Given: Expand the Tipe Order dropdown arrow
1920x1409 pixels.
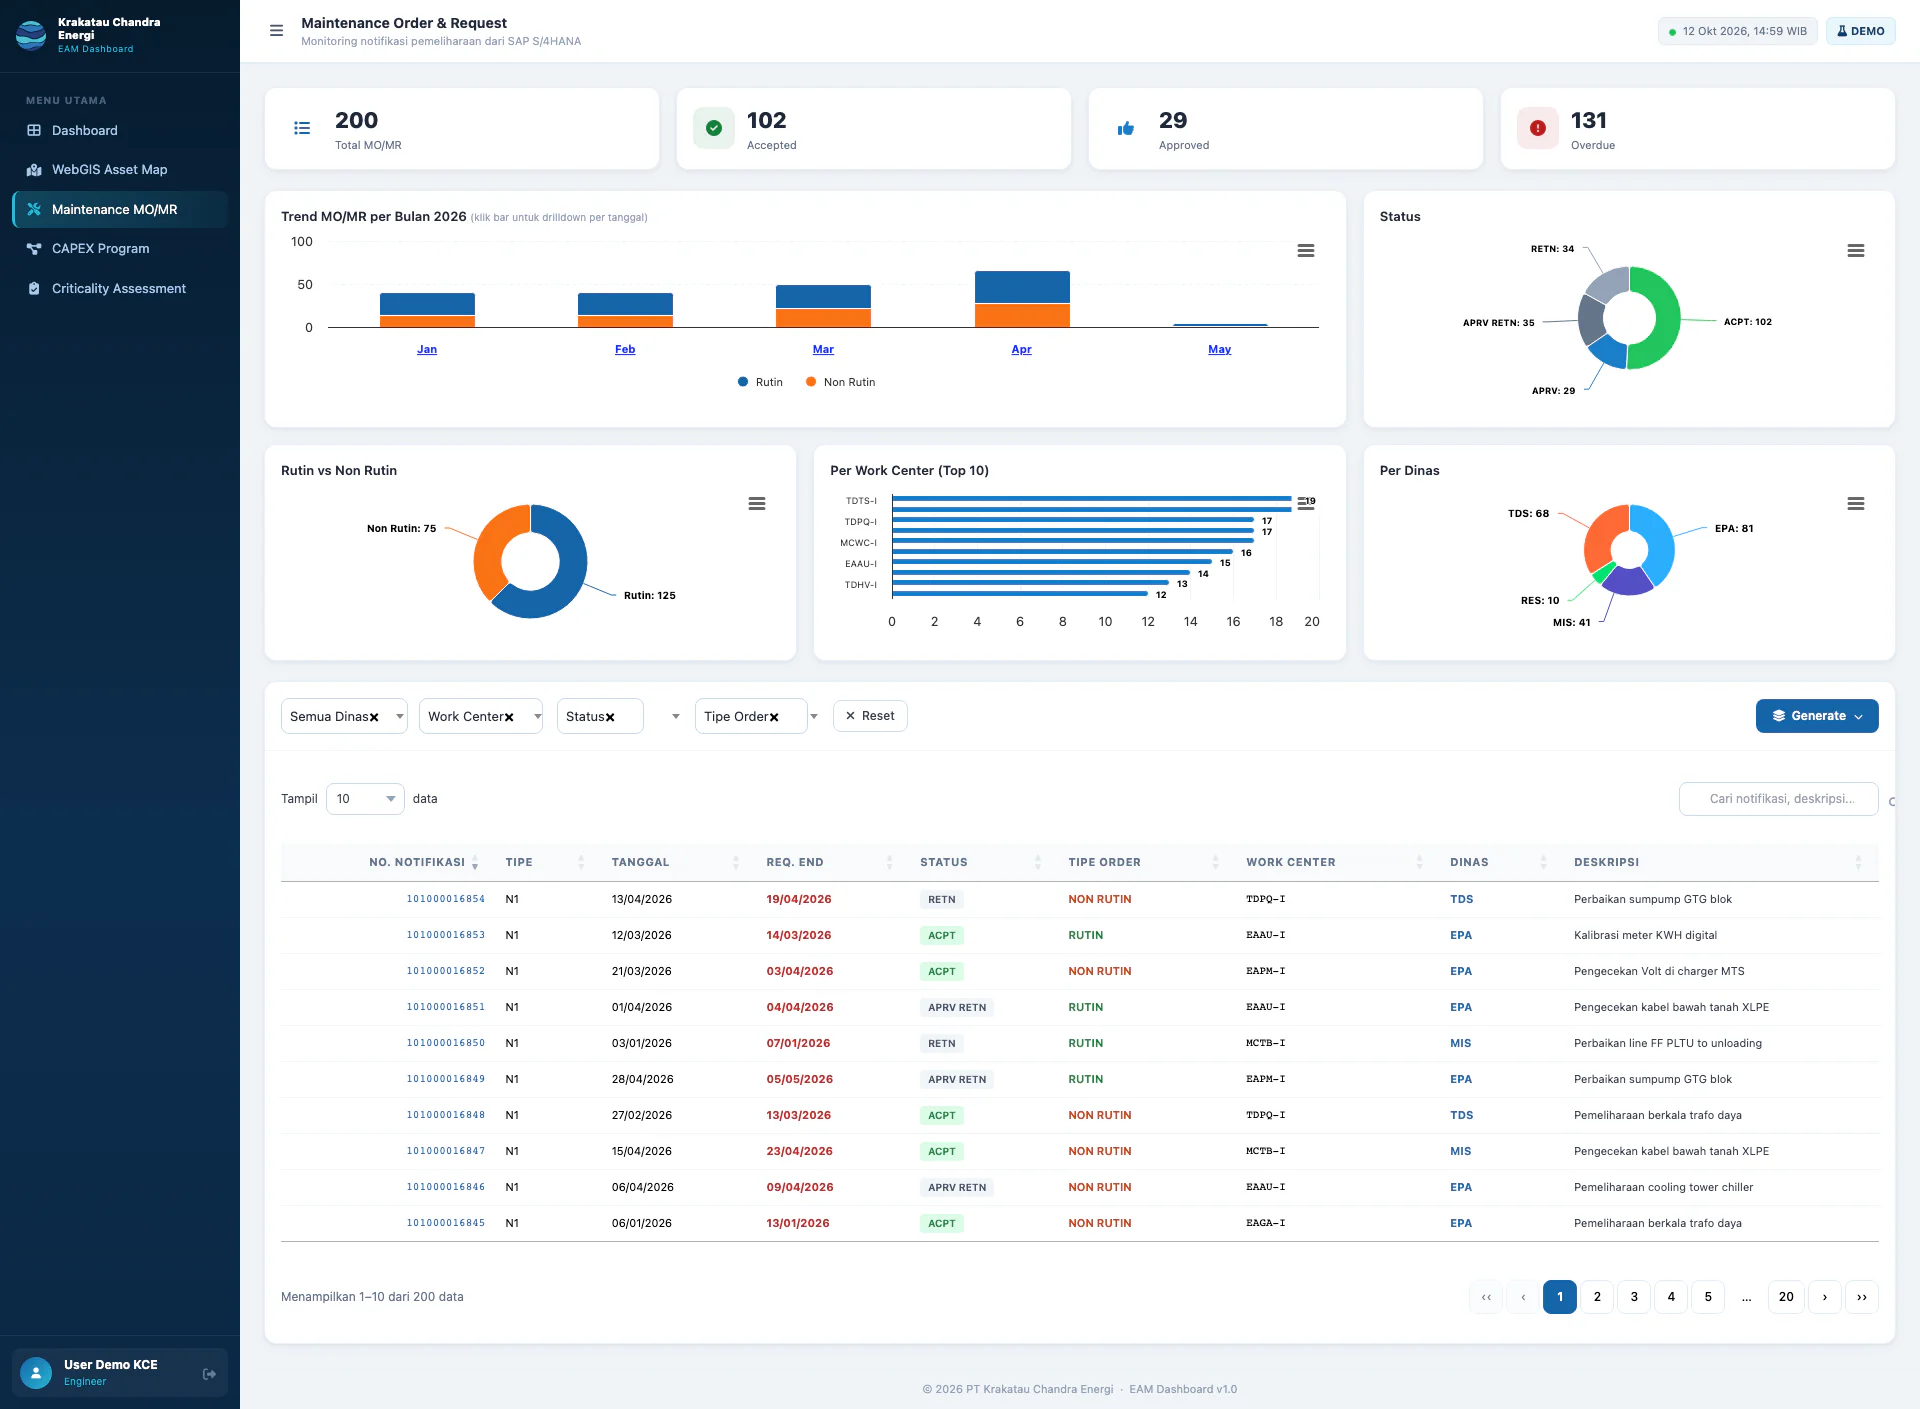Looking at the screenshot, I should tap(814, 717).
